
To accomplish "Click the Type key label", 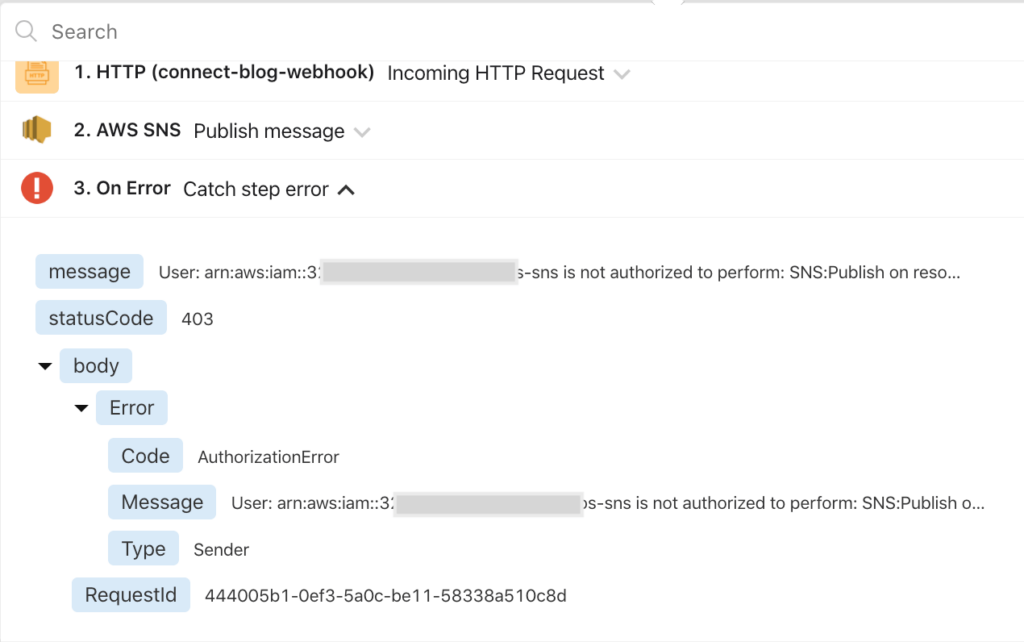I will [x=143, y=548].
